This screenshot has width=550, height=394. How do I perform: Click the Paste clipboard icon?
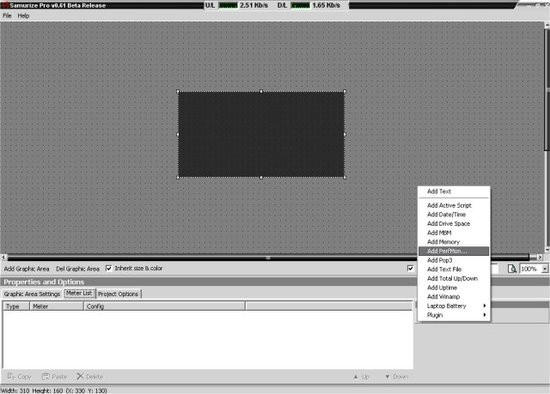pyautogui.click(x=46, y=376)
